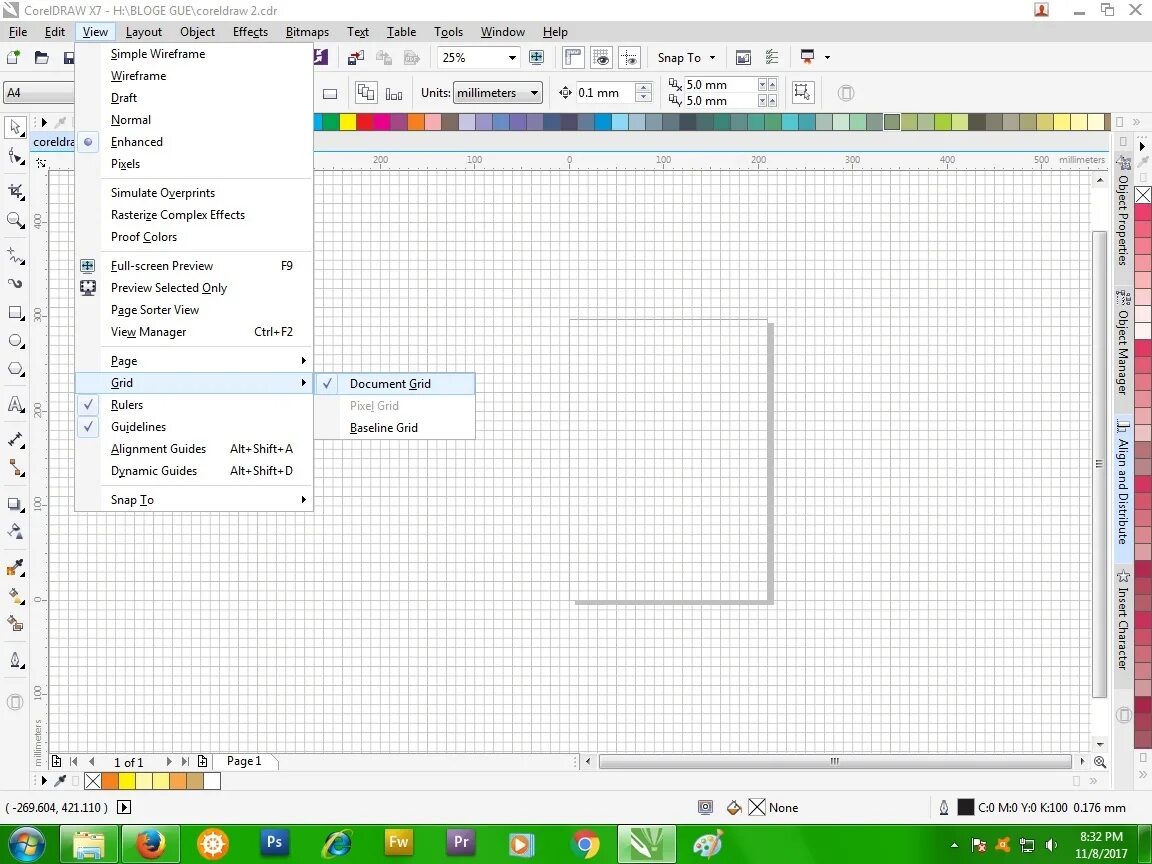The height and width of the screenshot is (864, 1152).
Task: Click the Open folder icon
Action: 42,57
